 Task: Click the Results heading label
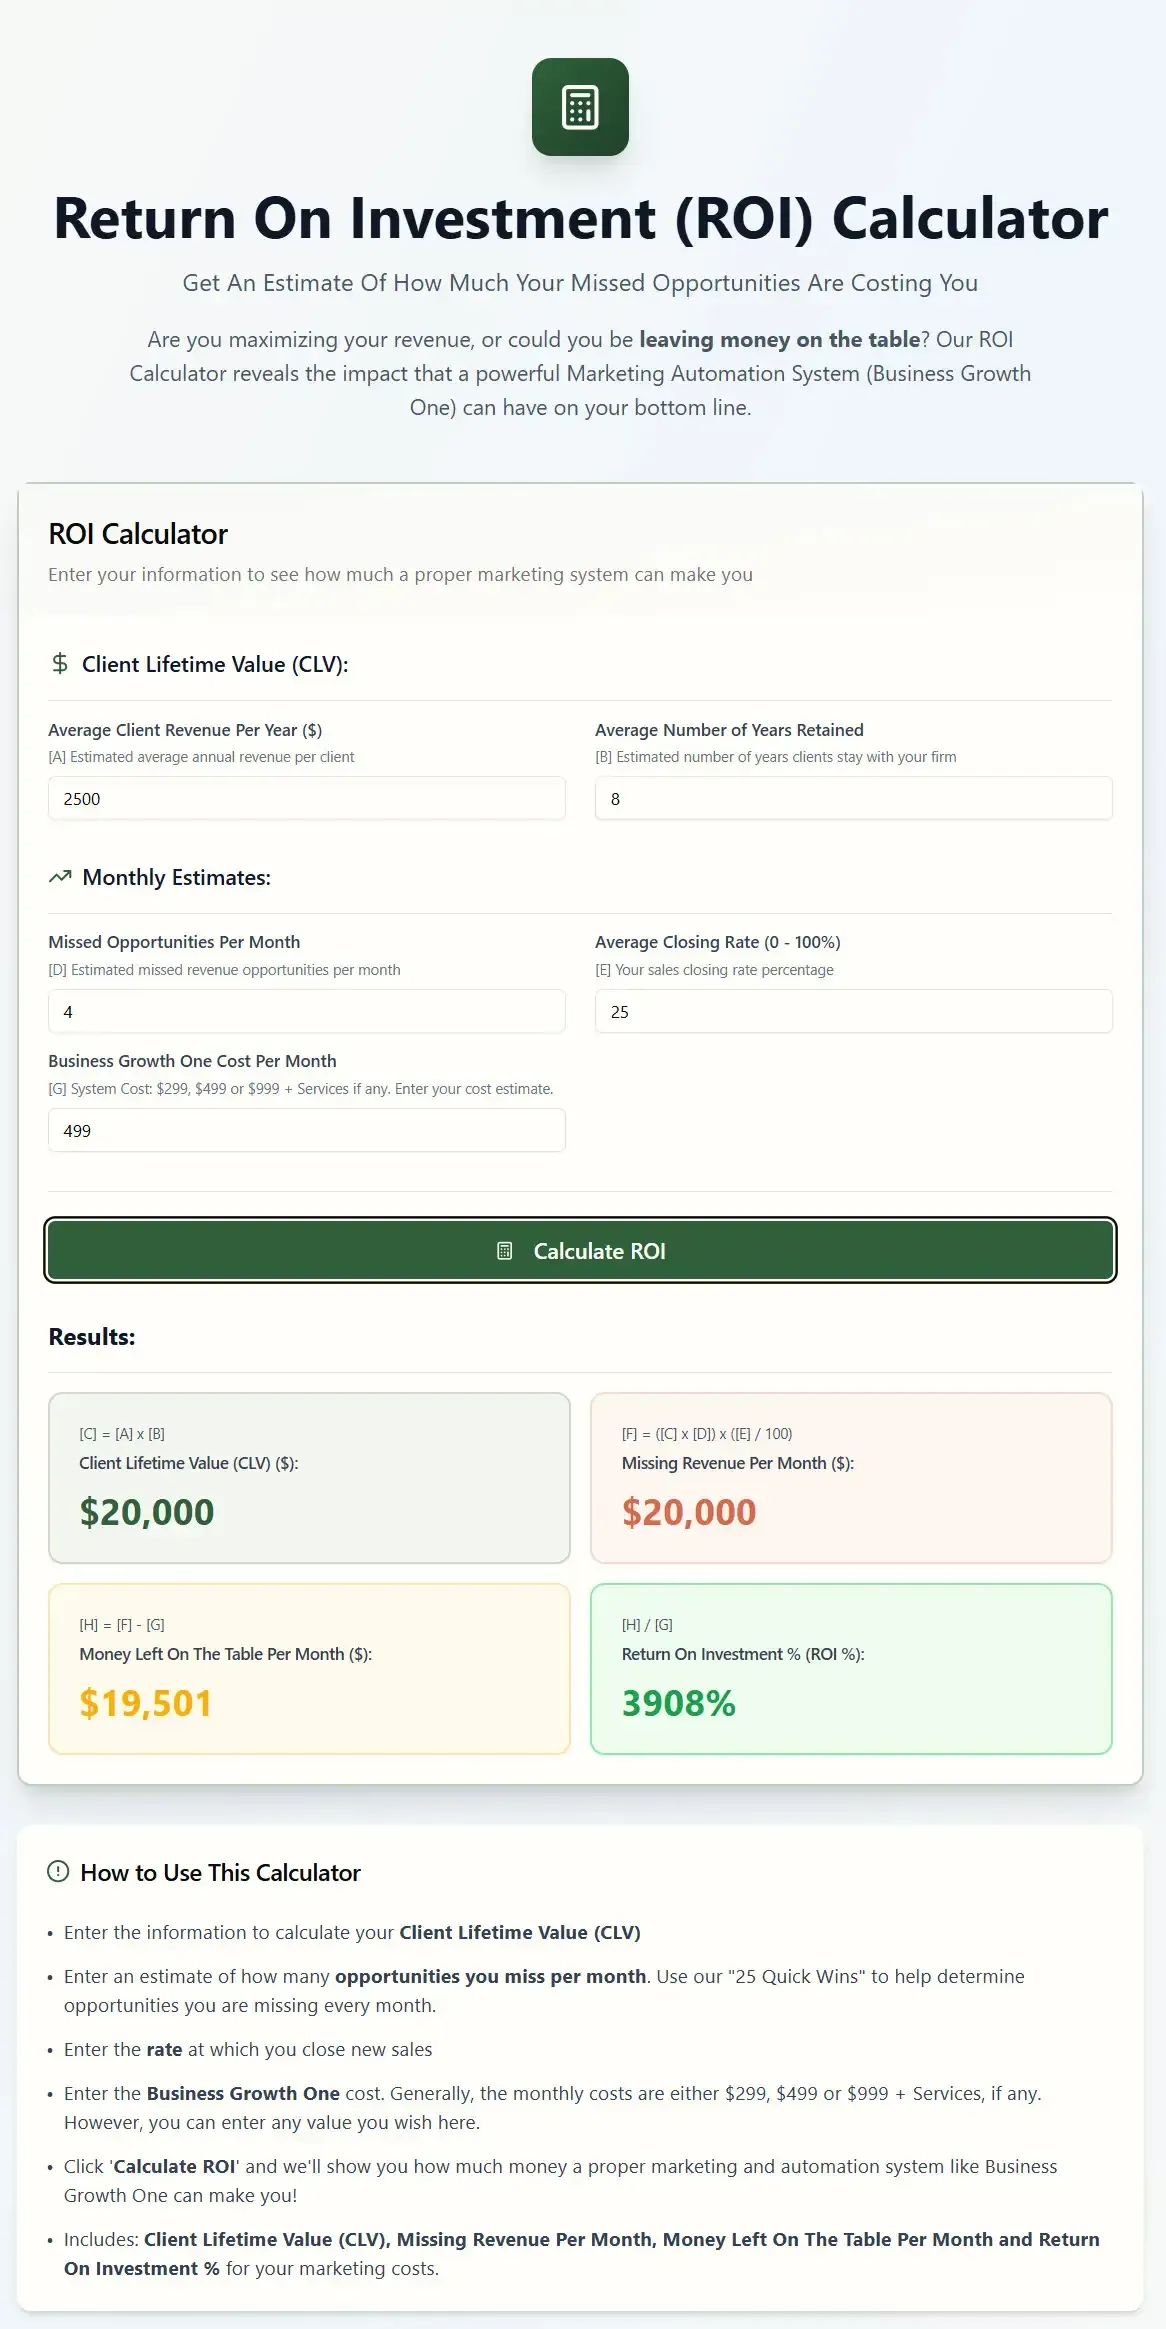point(92,1336)
